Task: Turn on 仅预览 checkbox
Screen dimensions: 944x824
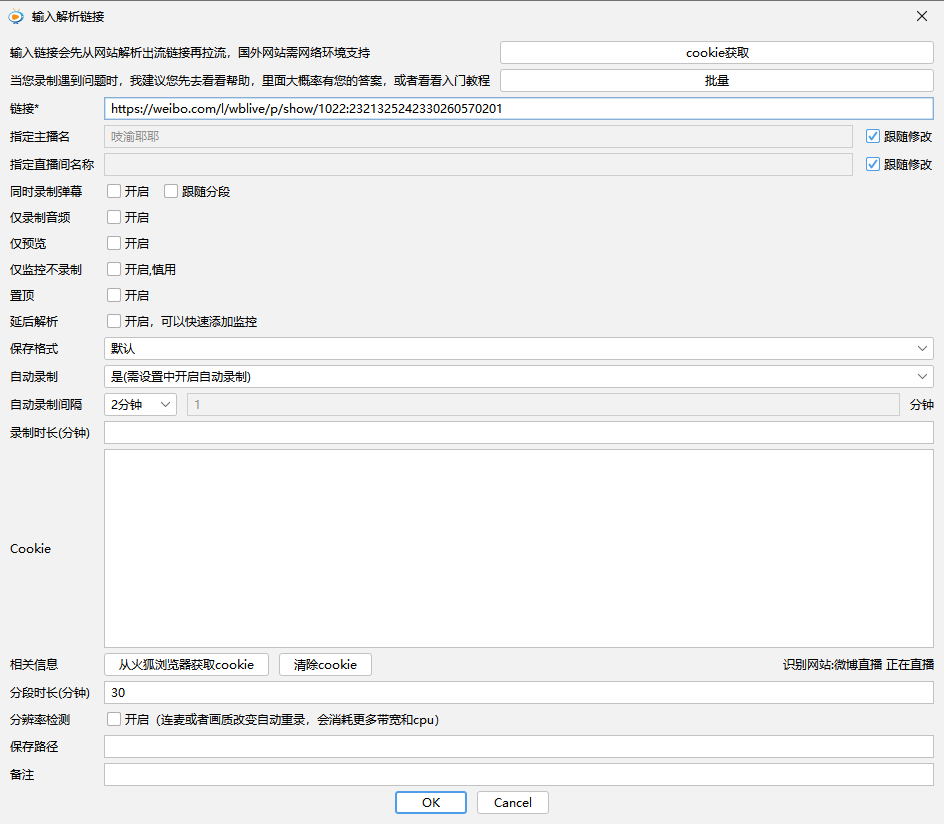Action: (x=115, y=243)
